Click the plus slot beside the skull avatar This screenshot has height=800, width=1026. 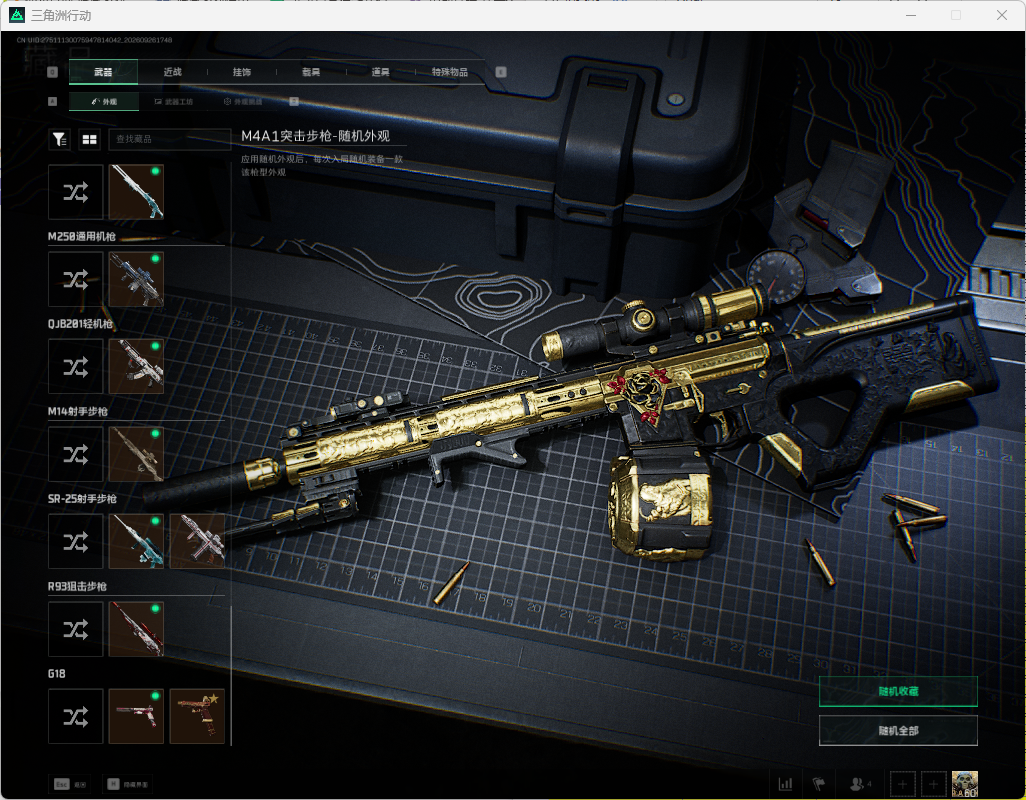(934, 784)
